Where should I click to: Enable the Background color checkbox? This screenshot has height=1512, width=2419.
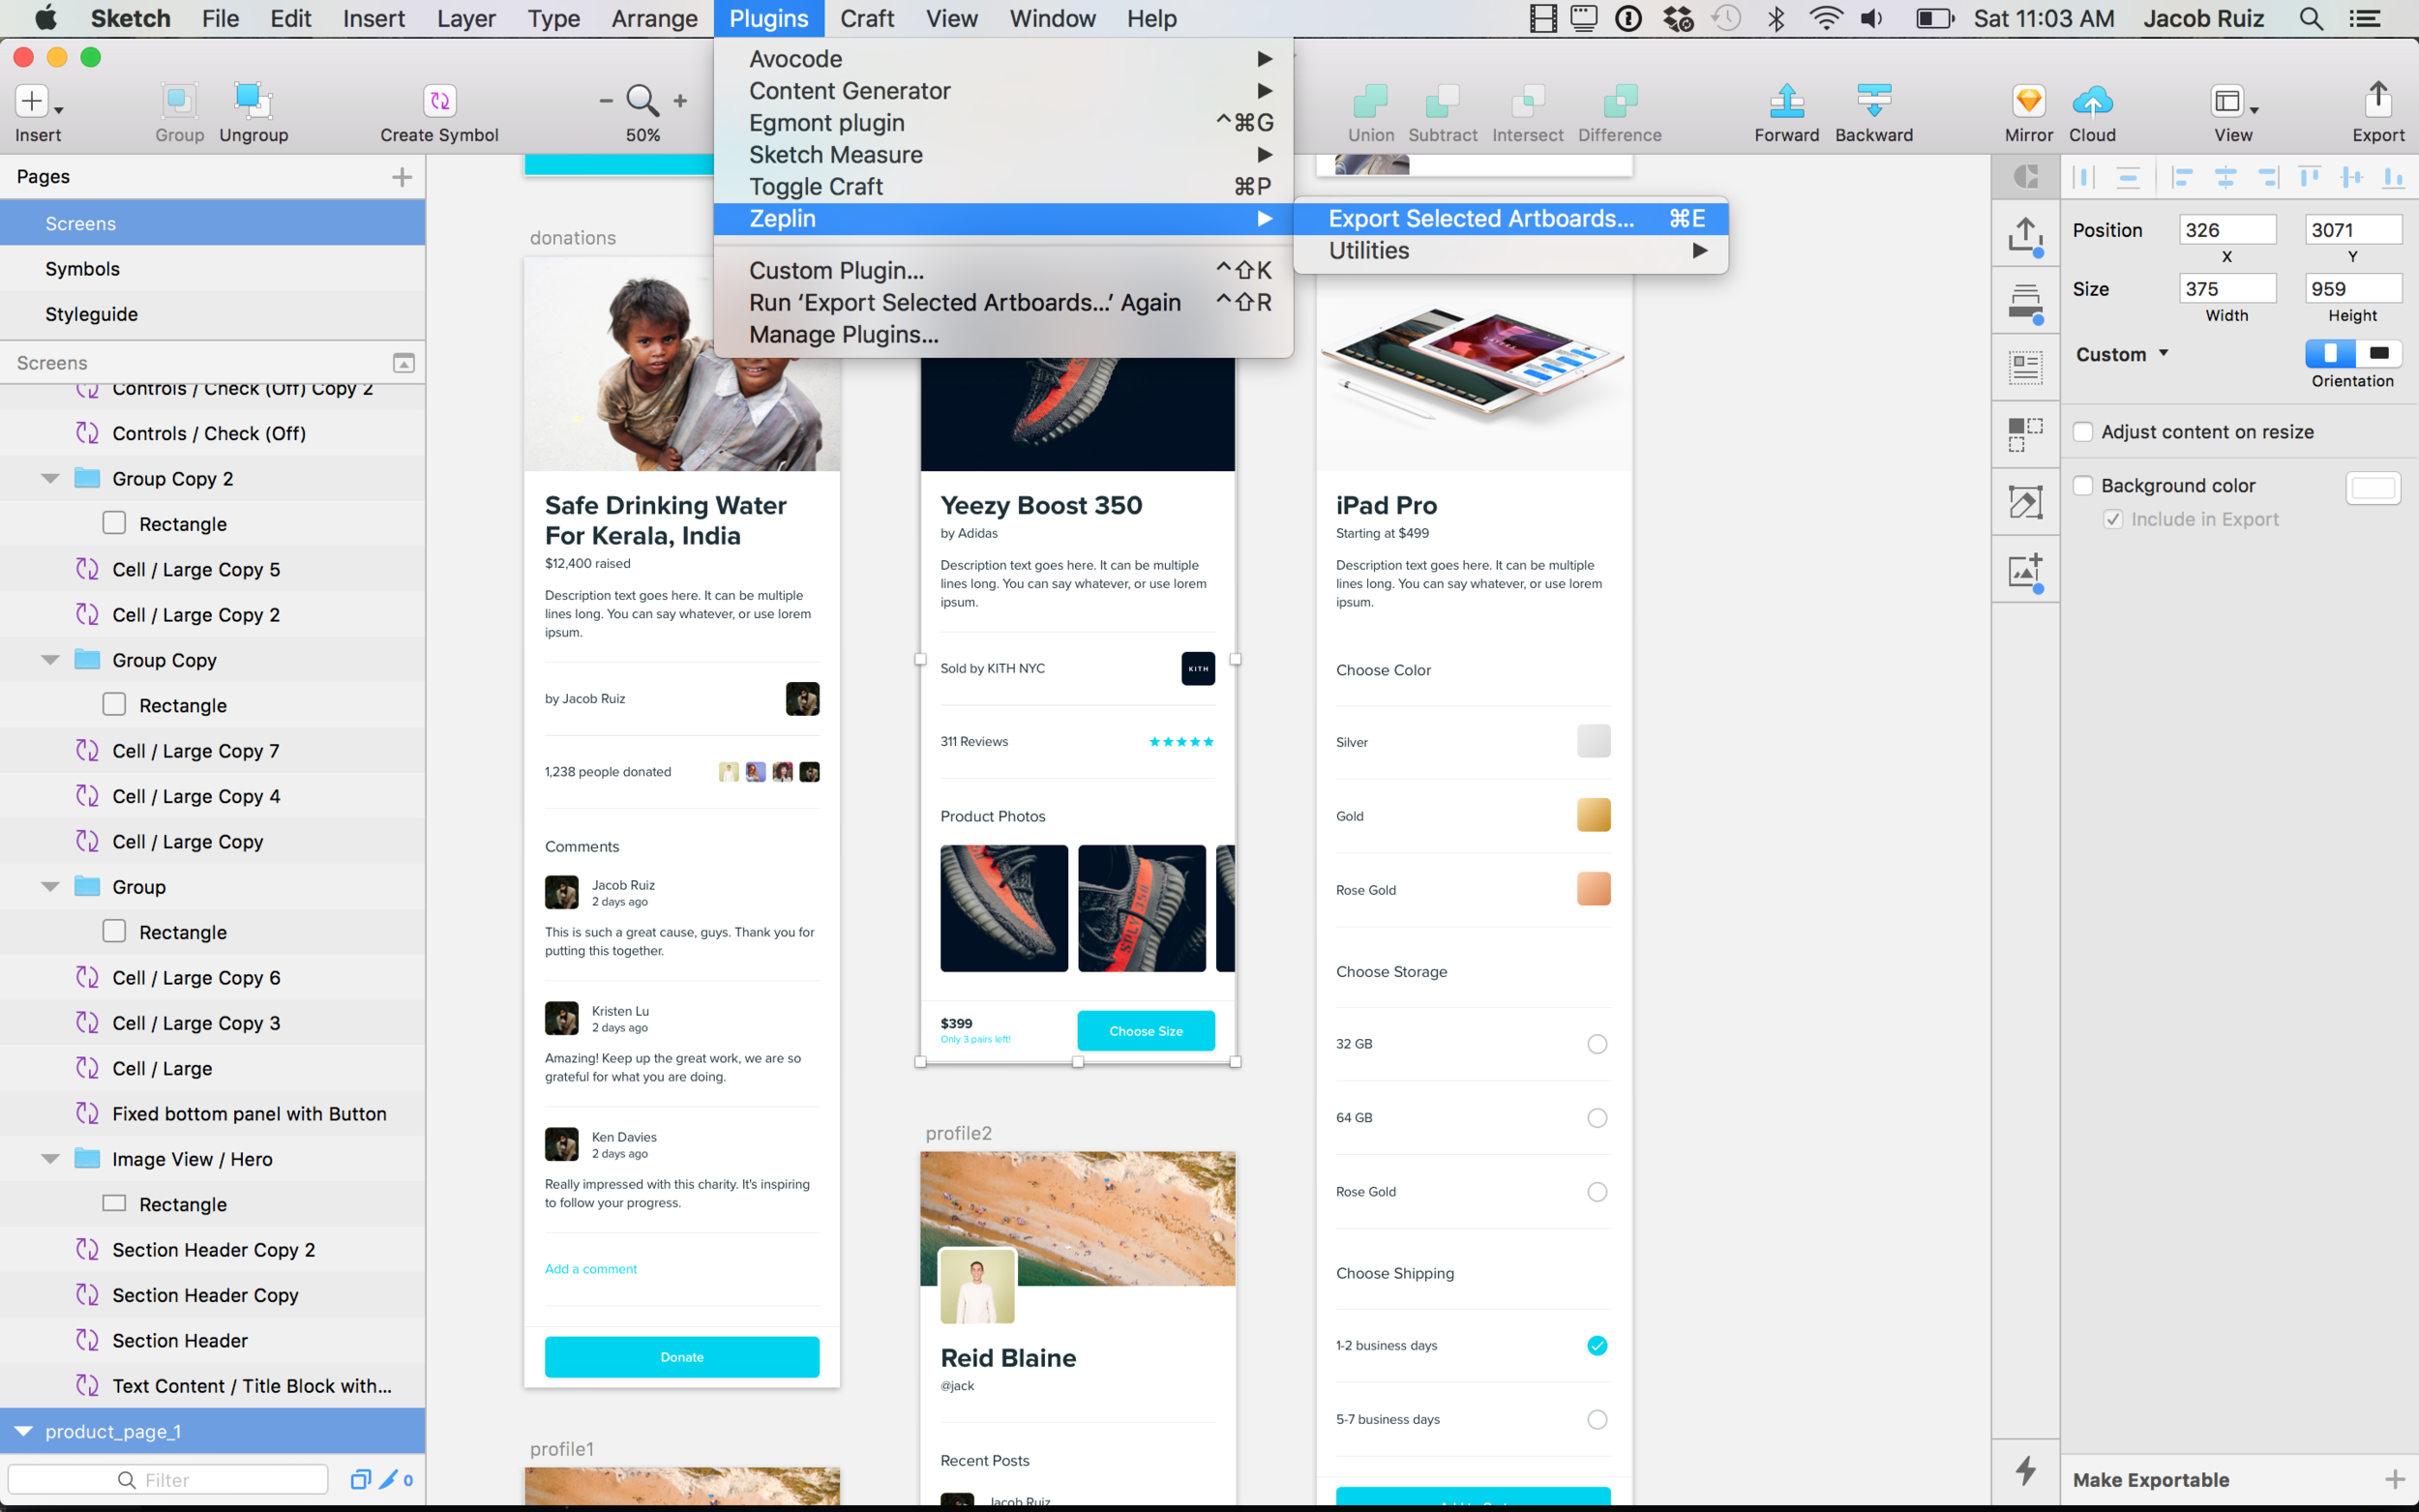[2084, 485]
